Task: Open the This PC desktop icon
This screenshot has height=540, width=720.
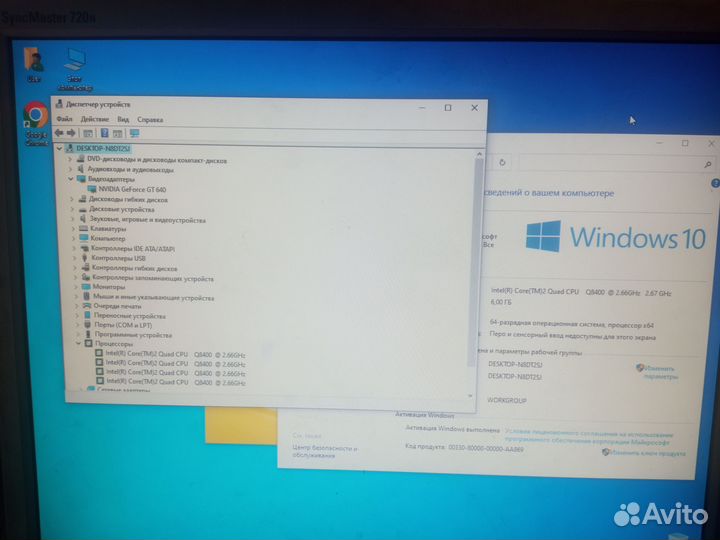Action: (75, 60)
